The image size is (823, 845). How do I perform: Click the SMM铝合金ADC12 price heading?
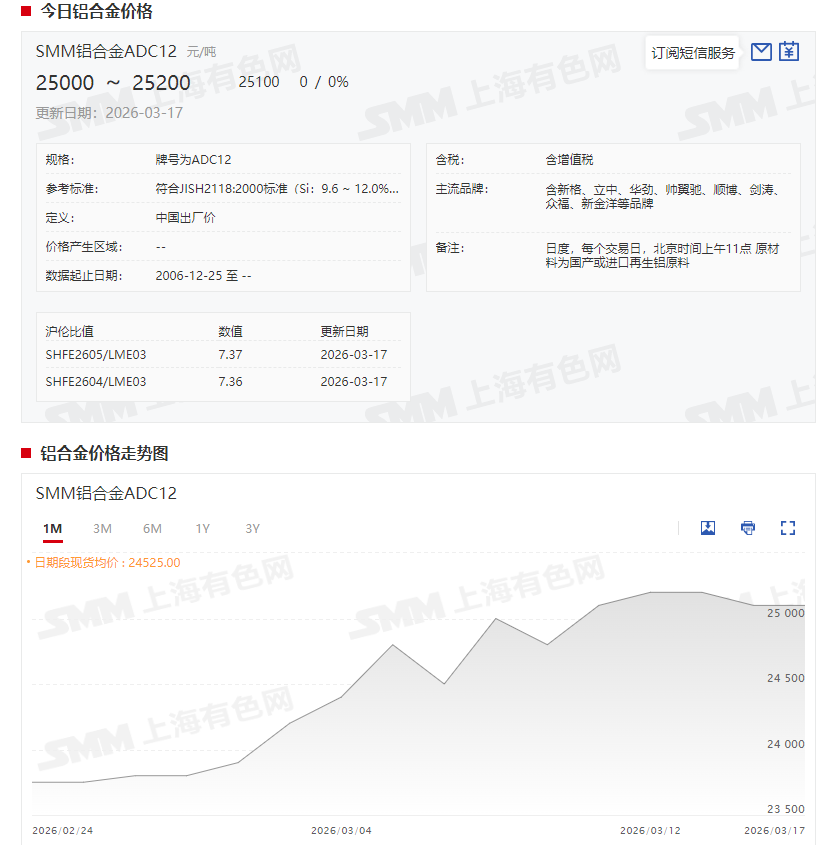(x=106, y=51)
